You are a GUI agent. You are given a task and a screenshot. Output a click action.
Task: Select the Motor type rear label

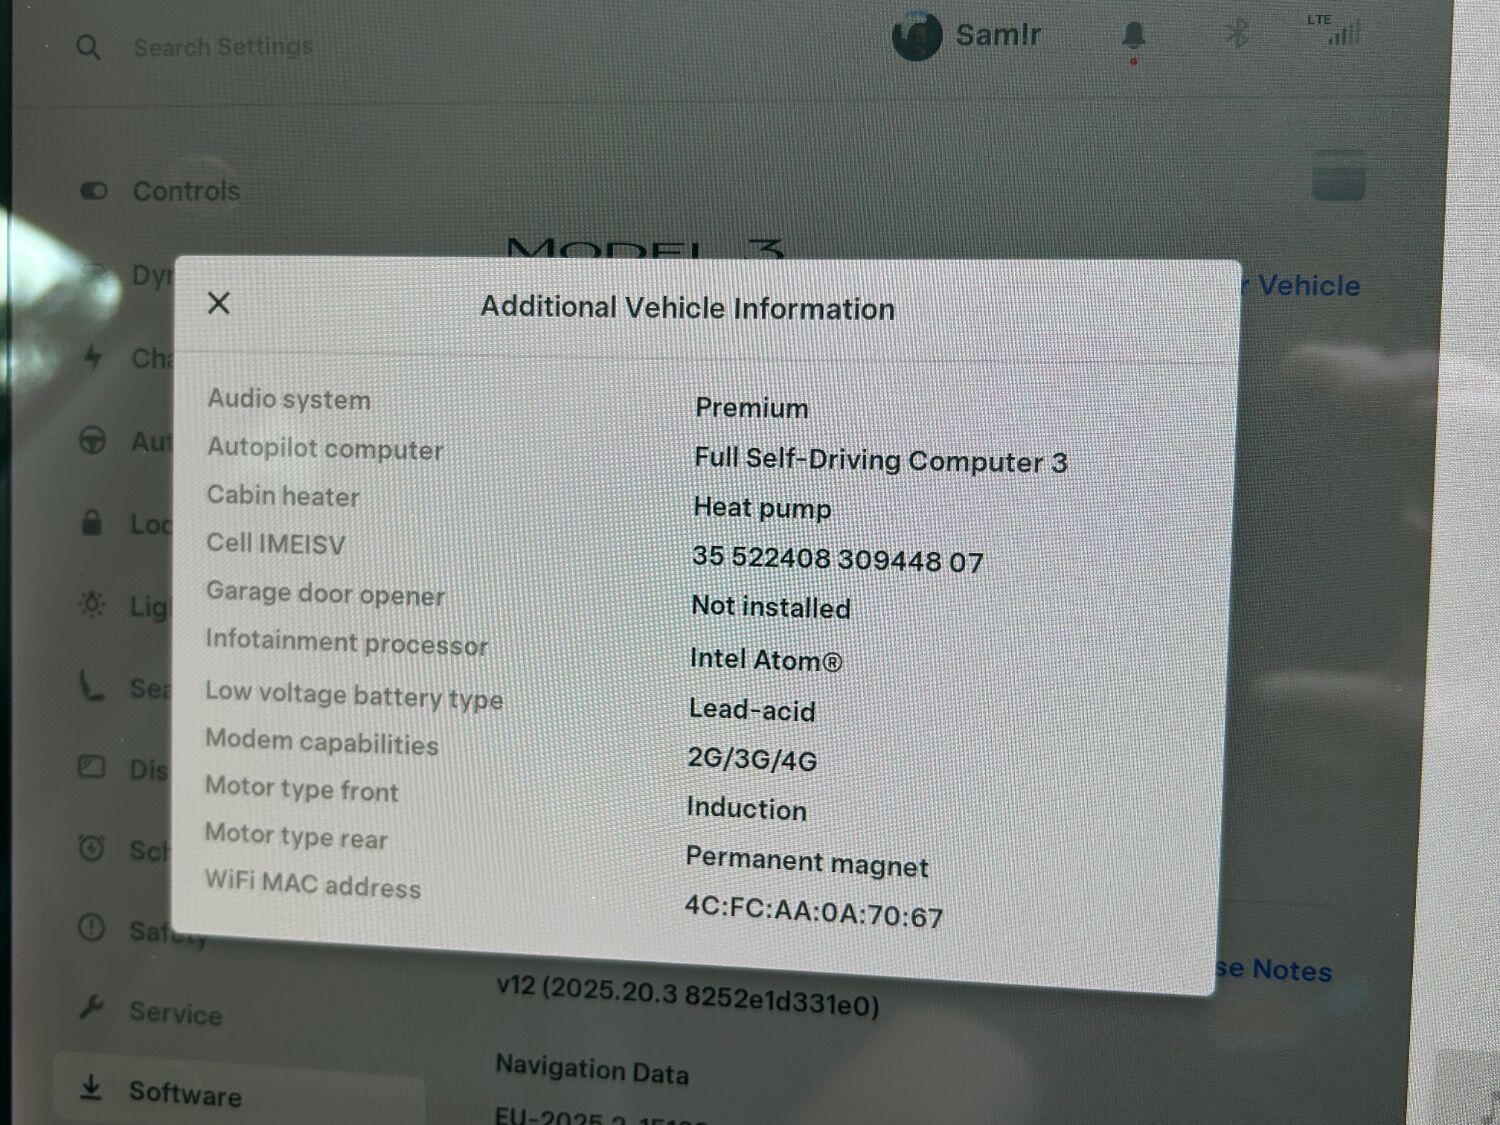[x=296, y=836]
